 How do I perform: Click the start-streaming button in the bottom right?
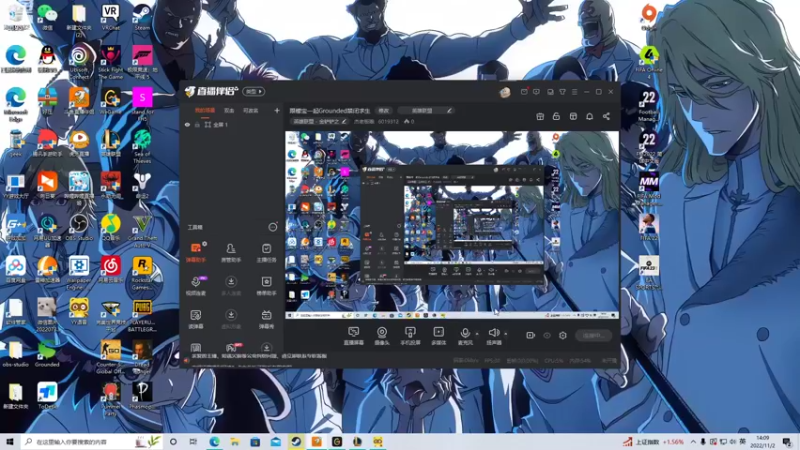pyautogui.click(x=593, y=335)
